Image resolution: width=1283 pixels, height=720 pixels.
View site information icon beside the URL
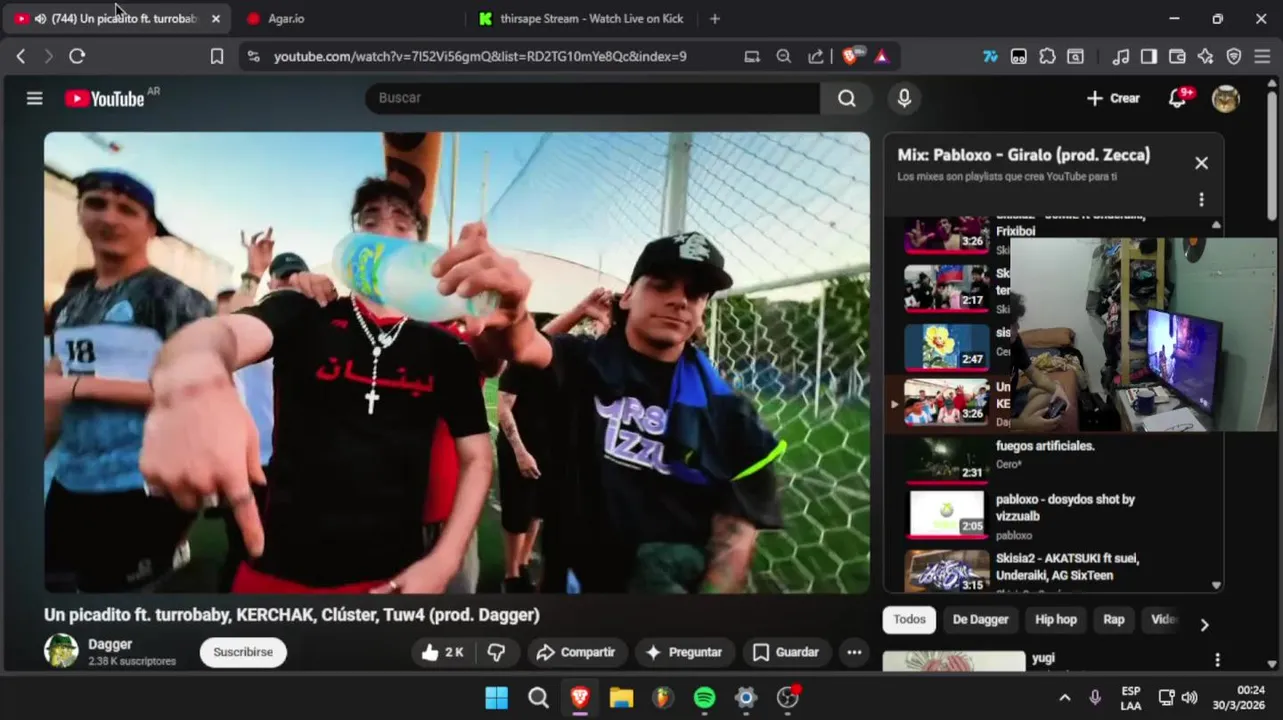(253, 57)
